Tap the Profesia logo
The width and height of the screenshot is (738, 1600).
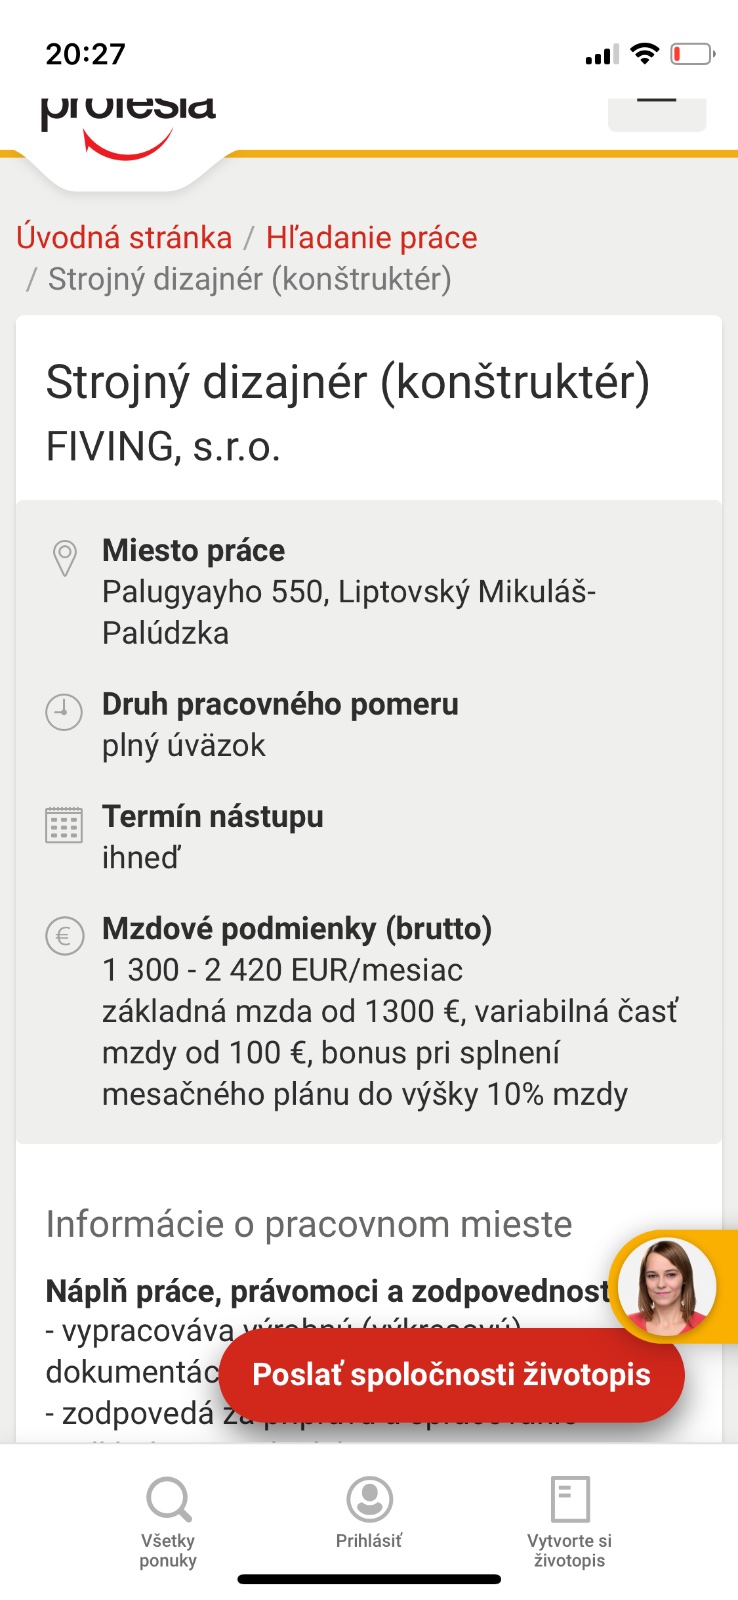128,122
